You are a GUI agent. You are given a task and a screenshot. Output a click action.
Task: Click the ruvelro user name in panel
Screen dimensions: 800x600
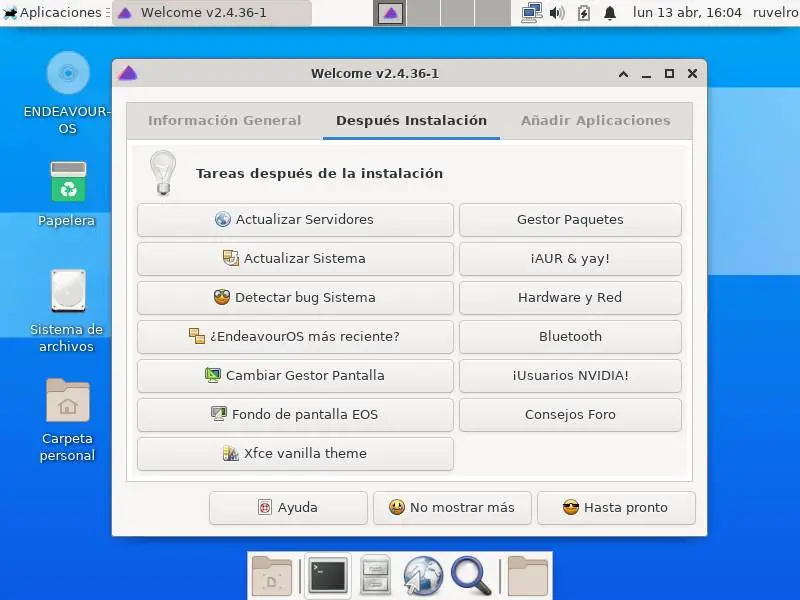tap(776, 12)
